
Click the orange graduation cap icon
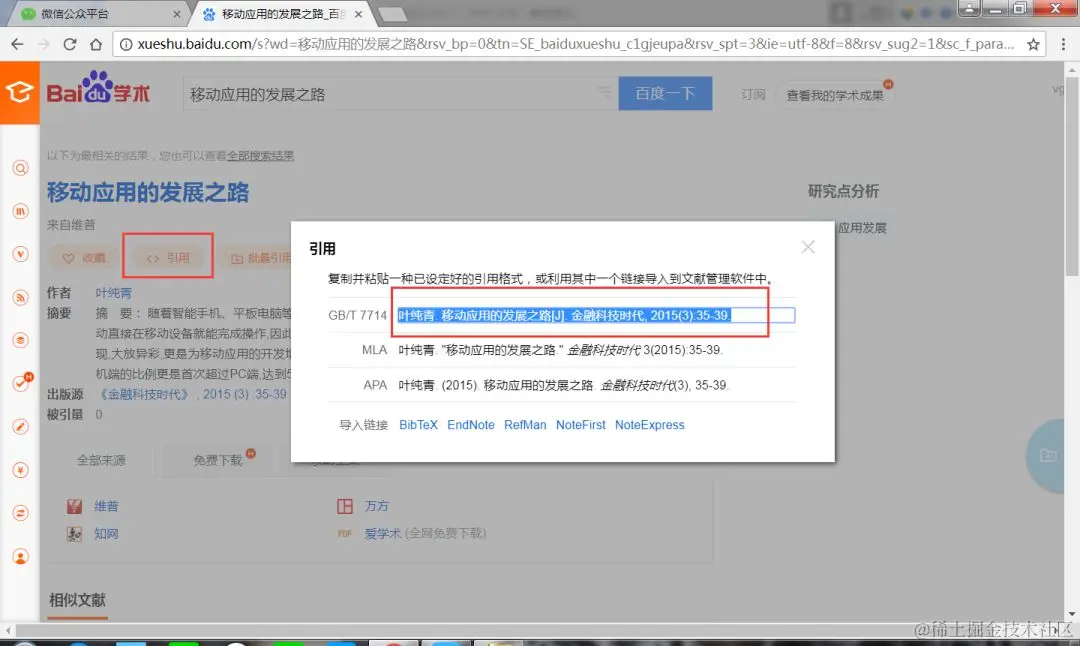(19, 92)
